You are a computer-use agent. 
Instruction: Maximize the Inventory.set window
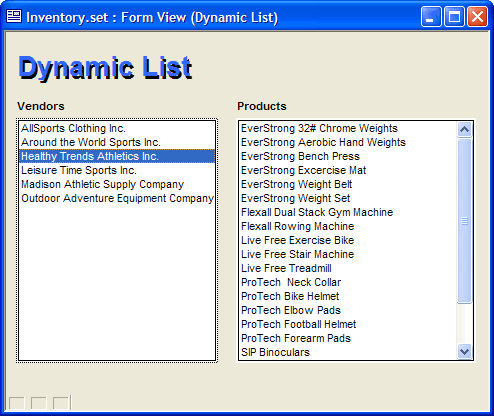tap(454, 16)
